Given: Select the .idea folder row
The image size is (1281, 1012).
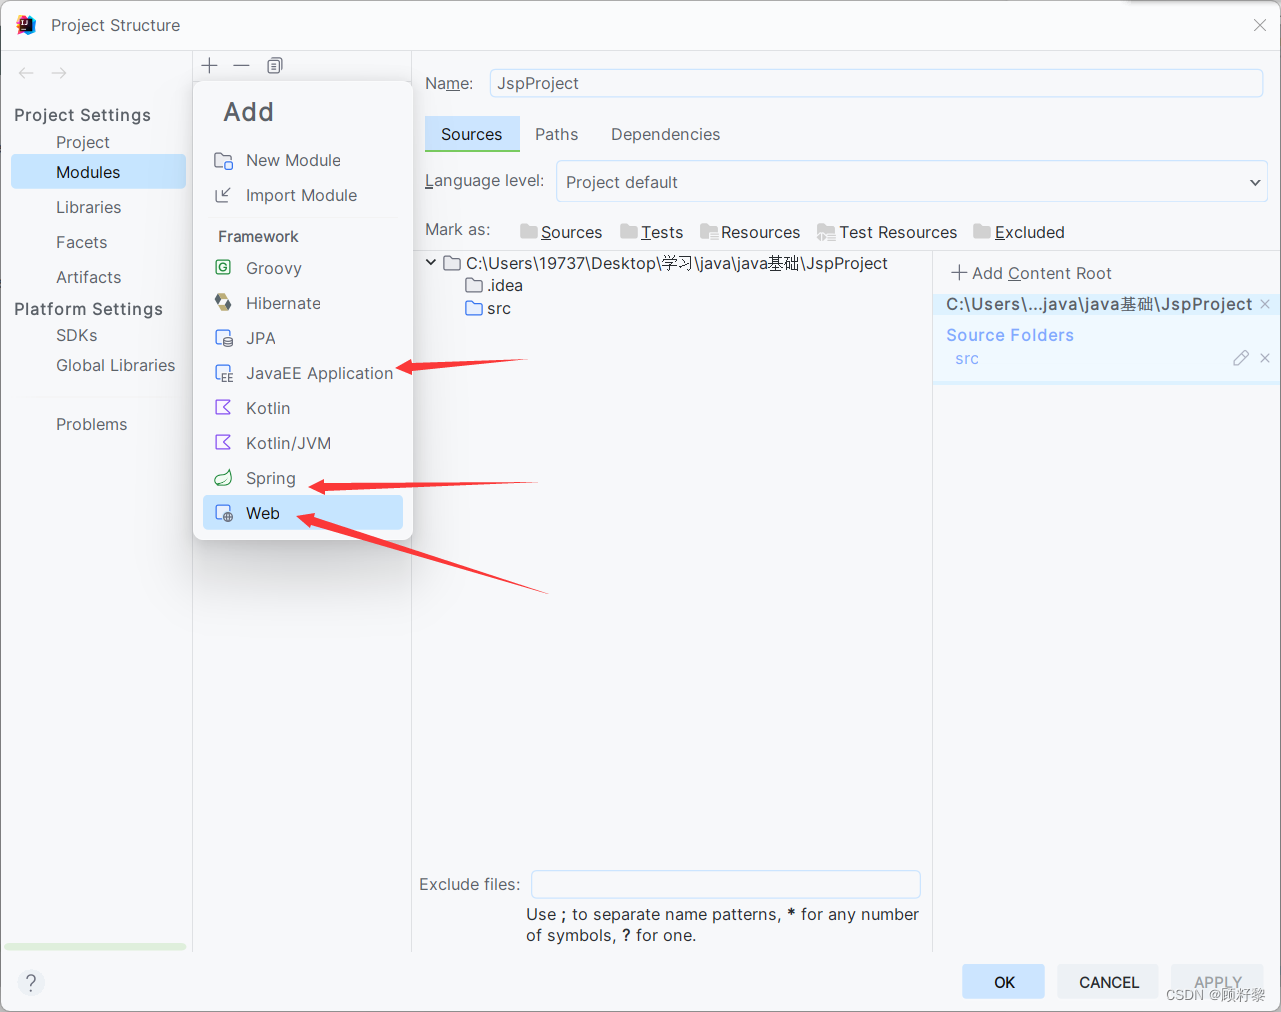Looking at the screenshot, I should tap(494, 286).
